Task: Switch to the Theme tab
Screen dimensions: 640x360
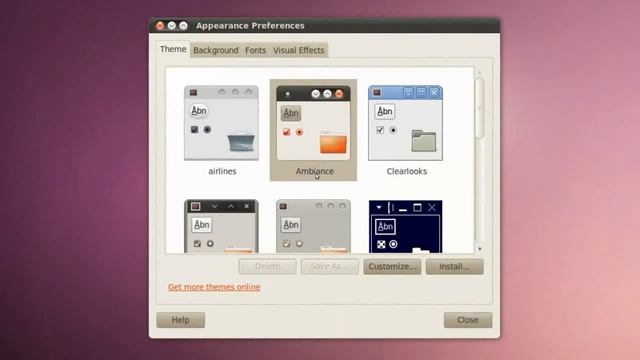Action: [x=173, y=49]
